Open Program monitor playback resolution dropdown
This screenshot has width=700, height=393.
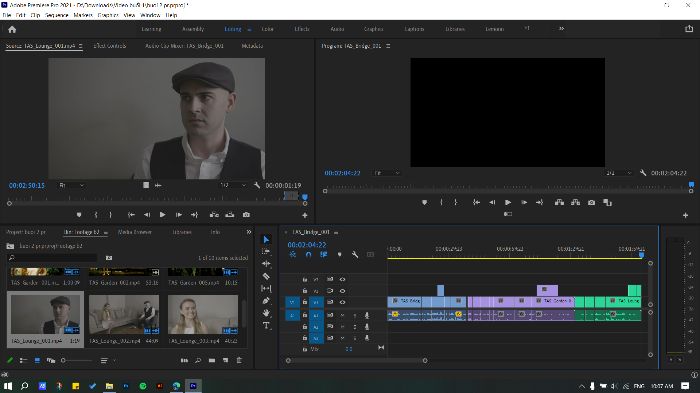pyautogui.click(x=619, y=173)
